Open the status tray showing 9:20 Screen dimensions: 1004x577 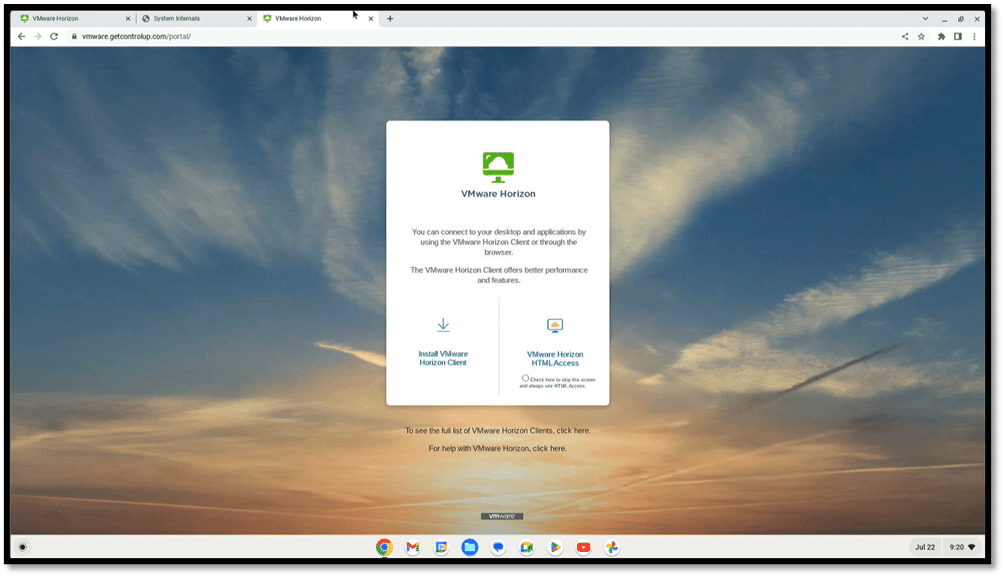coord(962,548)
